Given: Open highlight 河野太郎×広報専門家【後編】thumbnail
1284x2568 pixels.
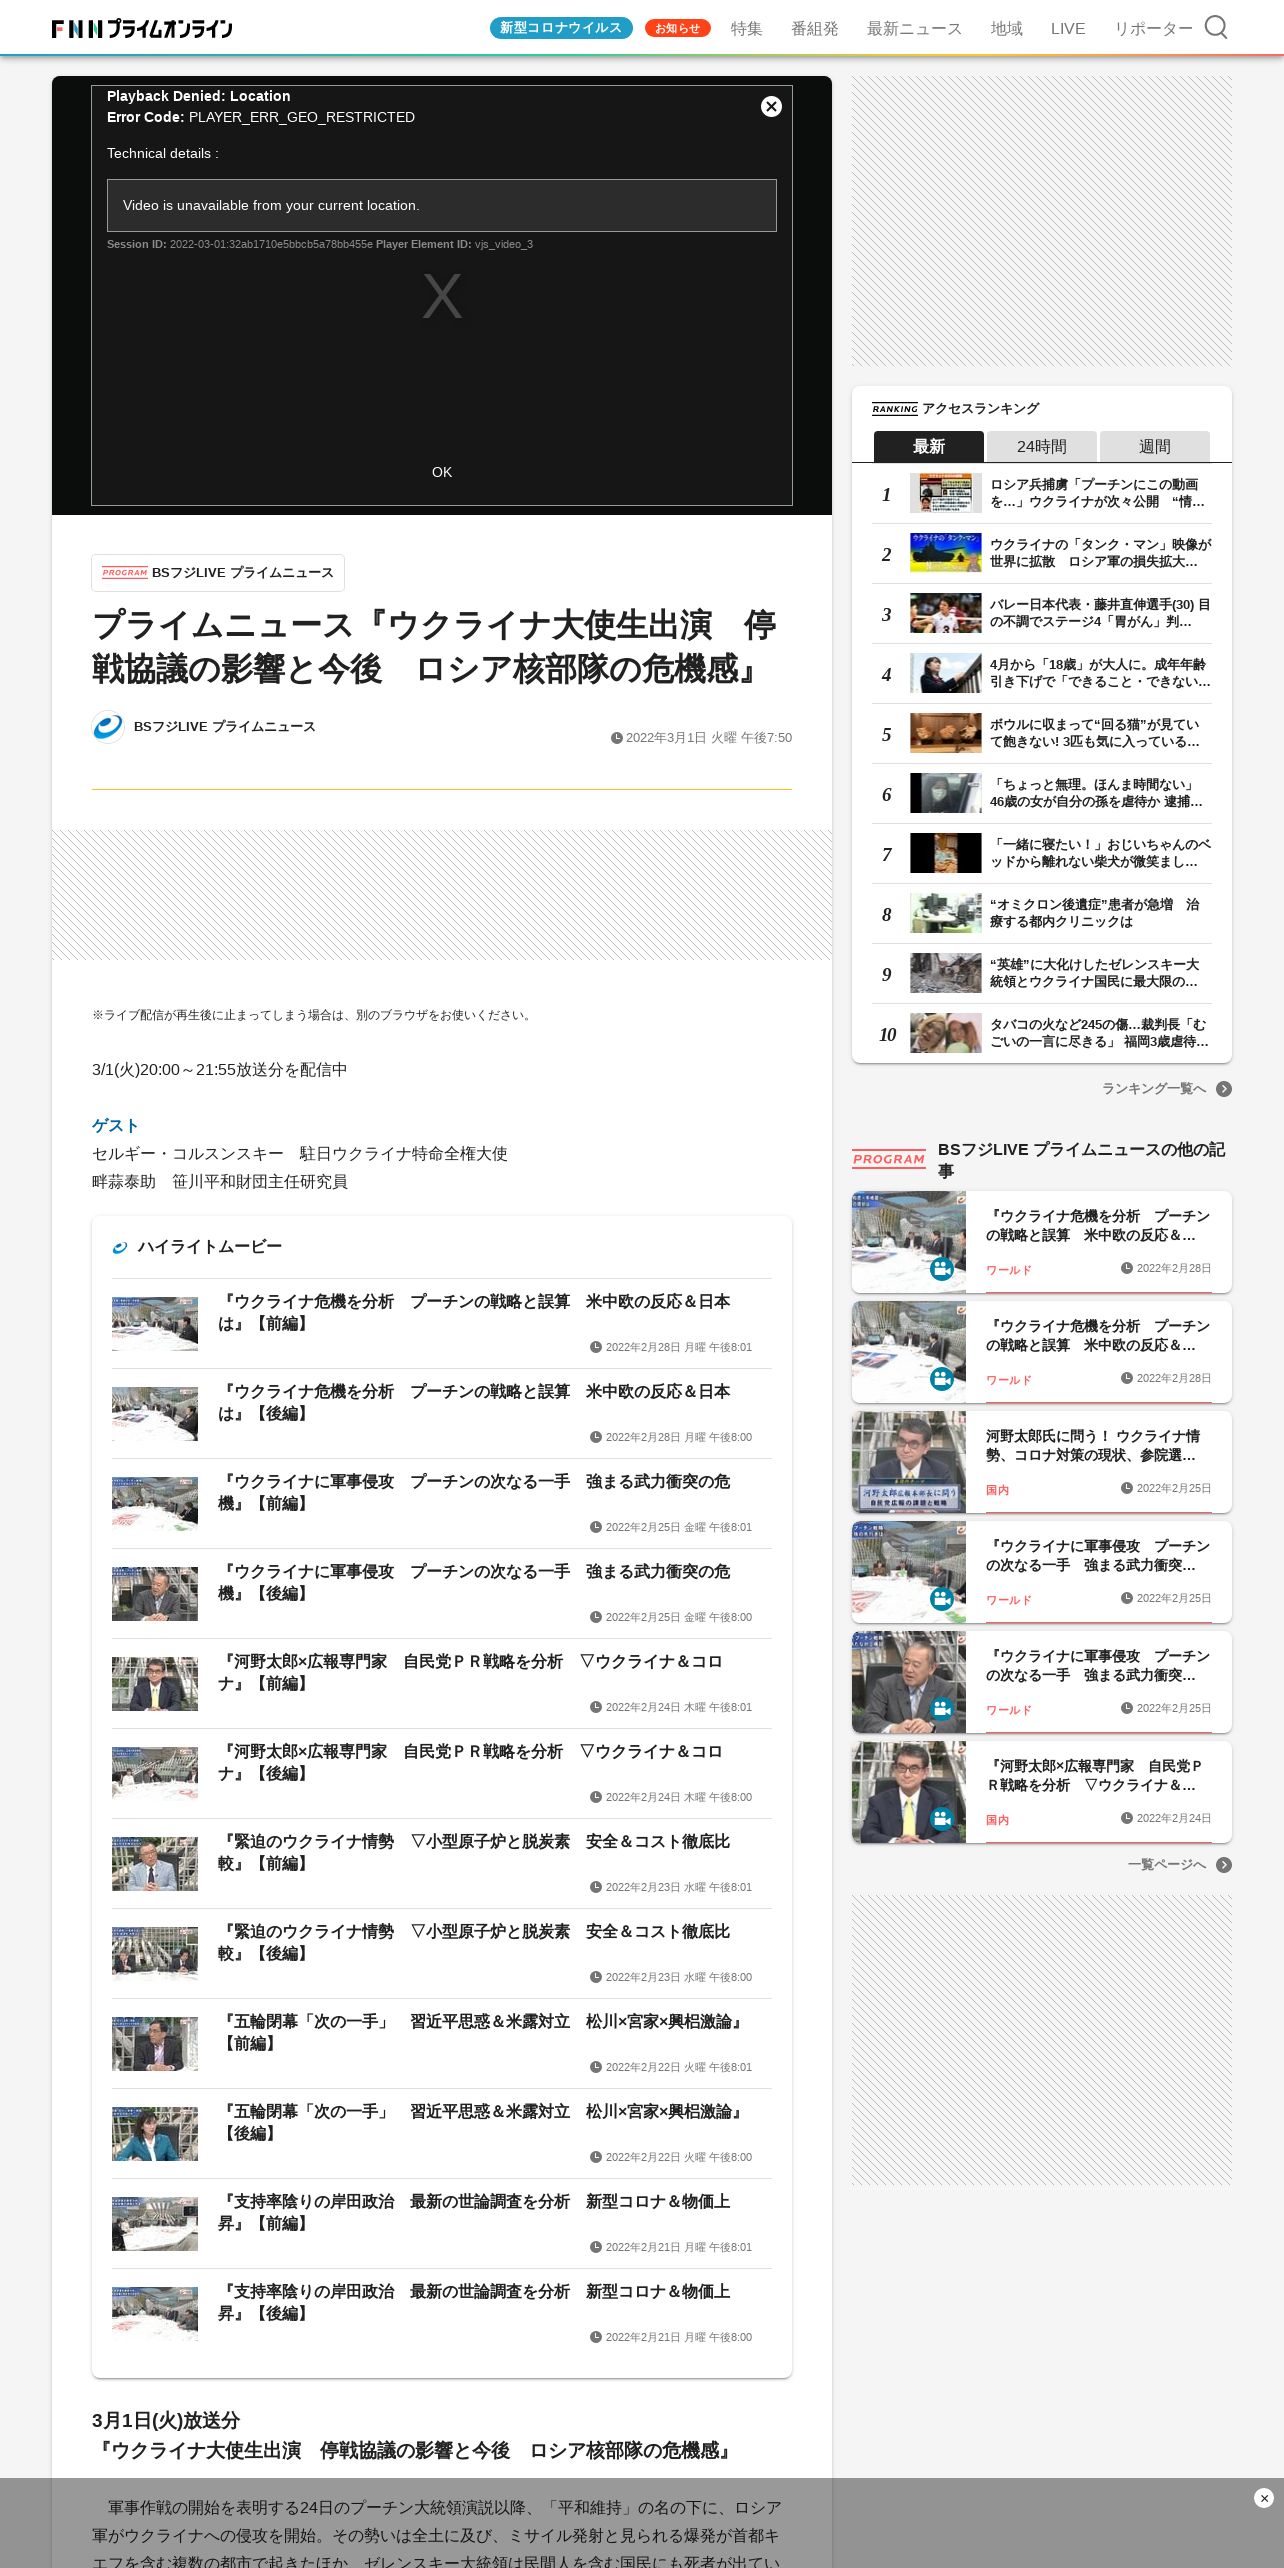Looking at the screenshot, I should tap(155, 1774).
